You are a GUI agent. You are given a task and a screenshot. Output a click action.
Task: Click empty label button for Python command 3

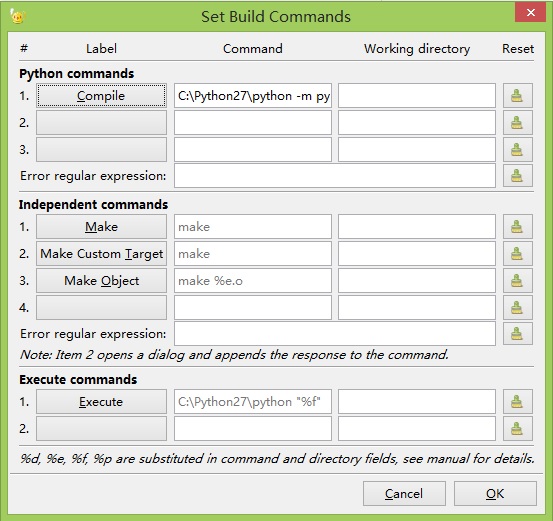101,150
